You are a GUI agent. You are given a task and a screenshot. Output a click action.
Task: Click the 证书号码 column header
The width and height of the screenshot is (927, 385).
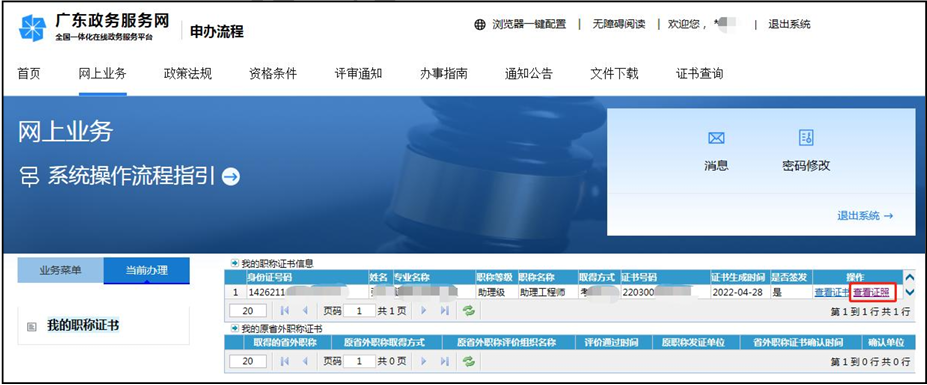[x=665, y=277]
